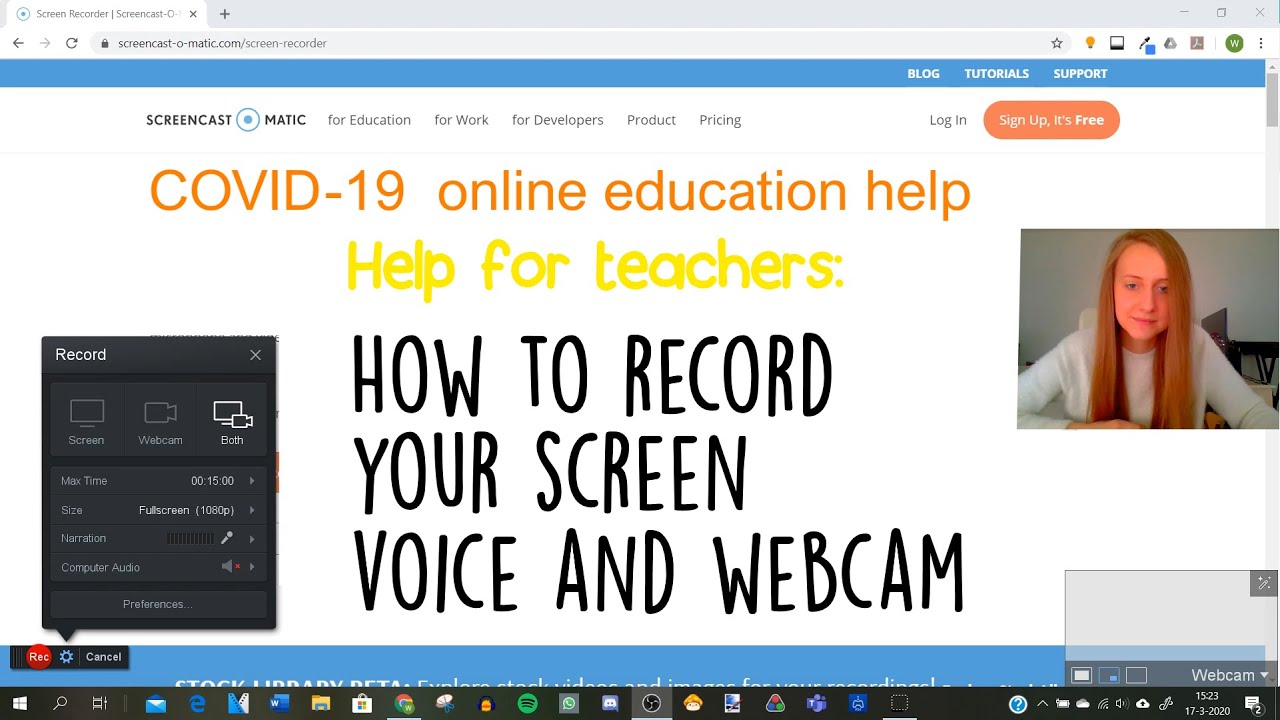Click Sign Up, It's Free button
The width and height of the screenshot is (1280, 720).
click(x=1051, y=120)
